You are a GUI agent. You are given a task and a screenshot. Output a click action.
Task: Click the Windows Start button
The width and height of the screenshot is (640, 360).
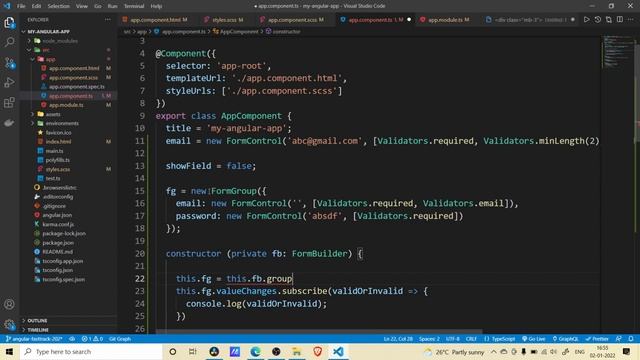[9, 351]
